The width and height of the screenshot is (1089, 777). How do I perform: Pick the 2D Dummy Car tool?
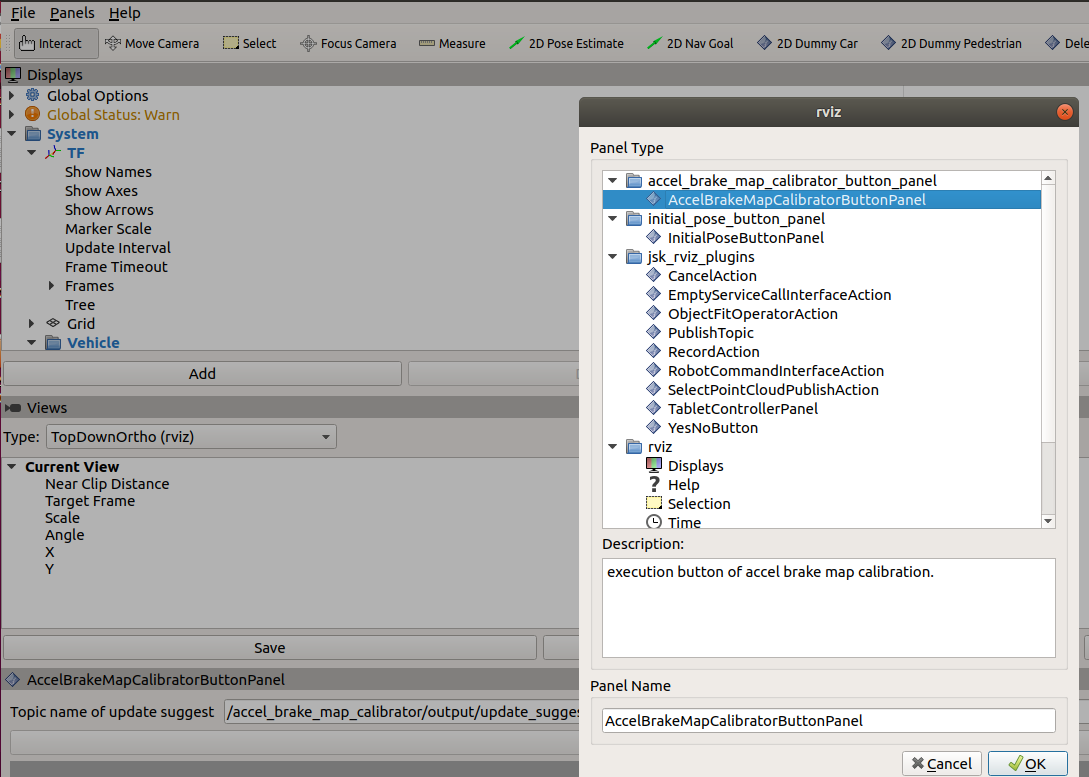808,43
